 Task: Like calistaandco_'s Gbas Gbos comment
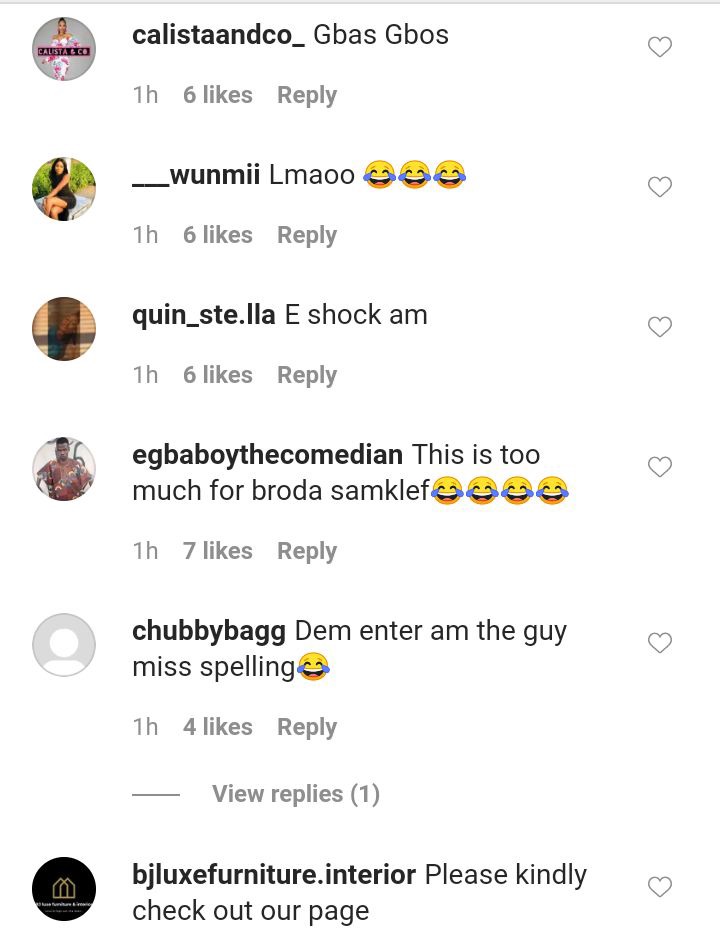pyautogui.click(x=659, y=47)
